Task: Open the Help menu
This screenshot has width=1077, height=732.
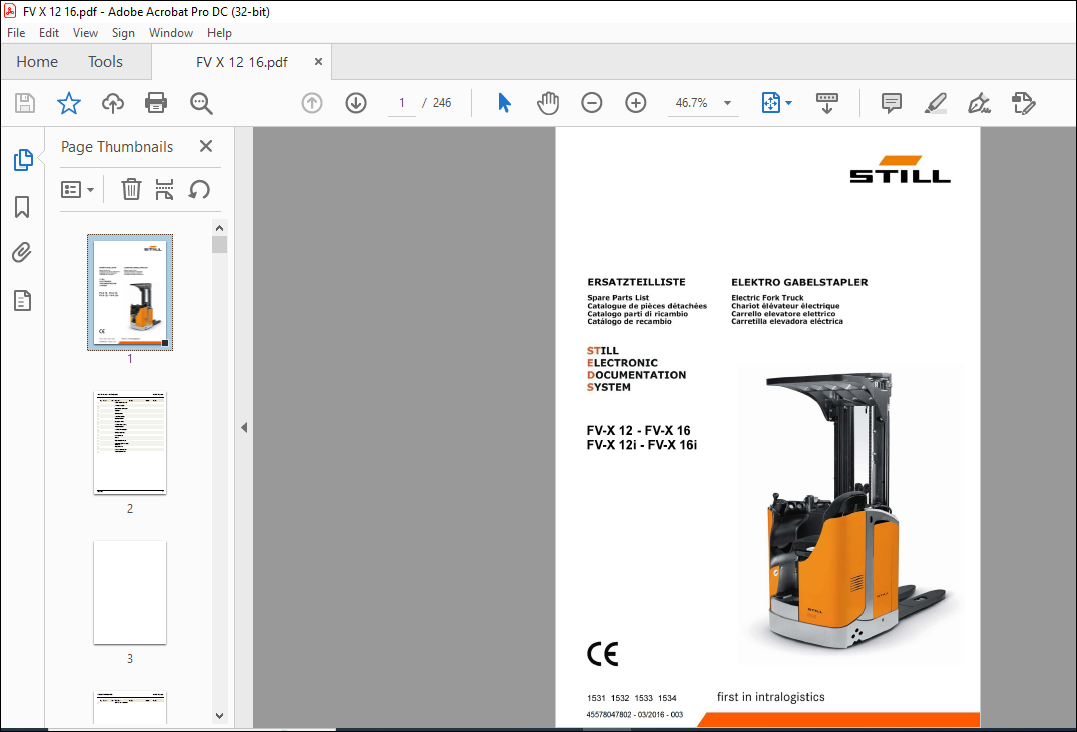Action: point(219,33)
